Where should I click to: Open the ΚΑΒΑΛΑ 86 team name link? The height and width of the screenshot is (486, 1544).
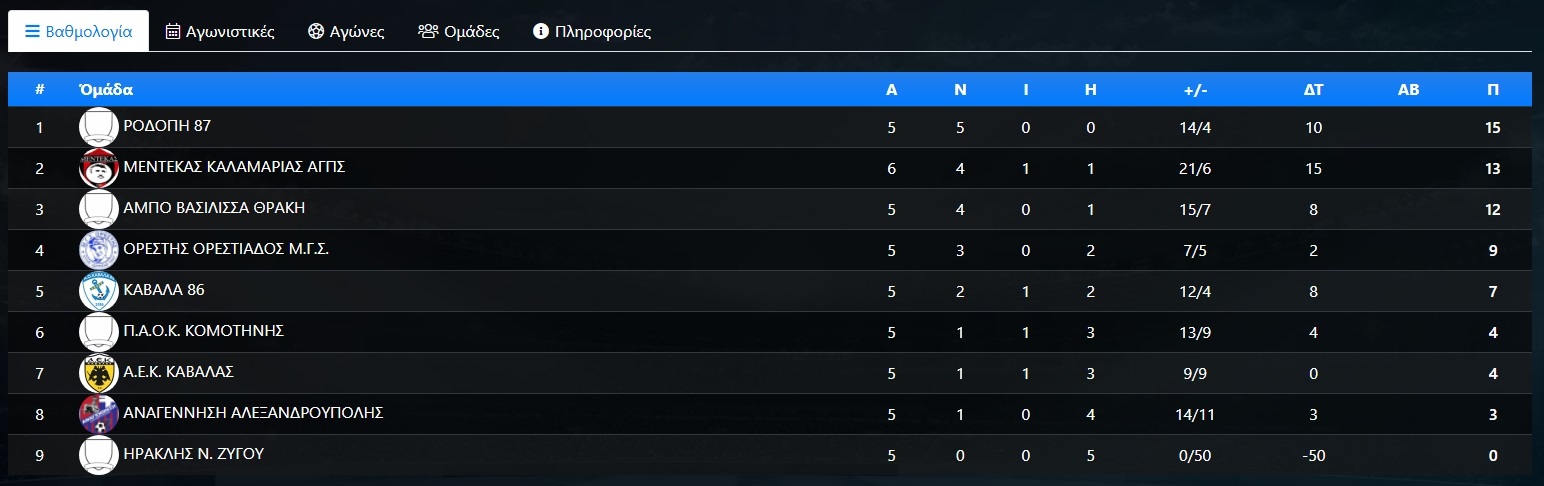point(164,291)
